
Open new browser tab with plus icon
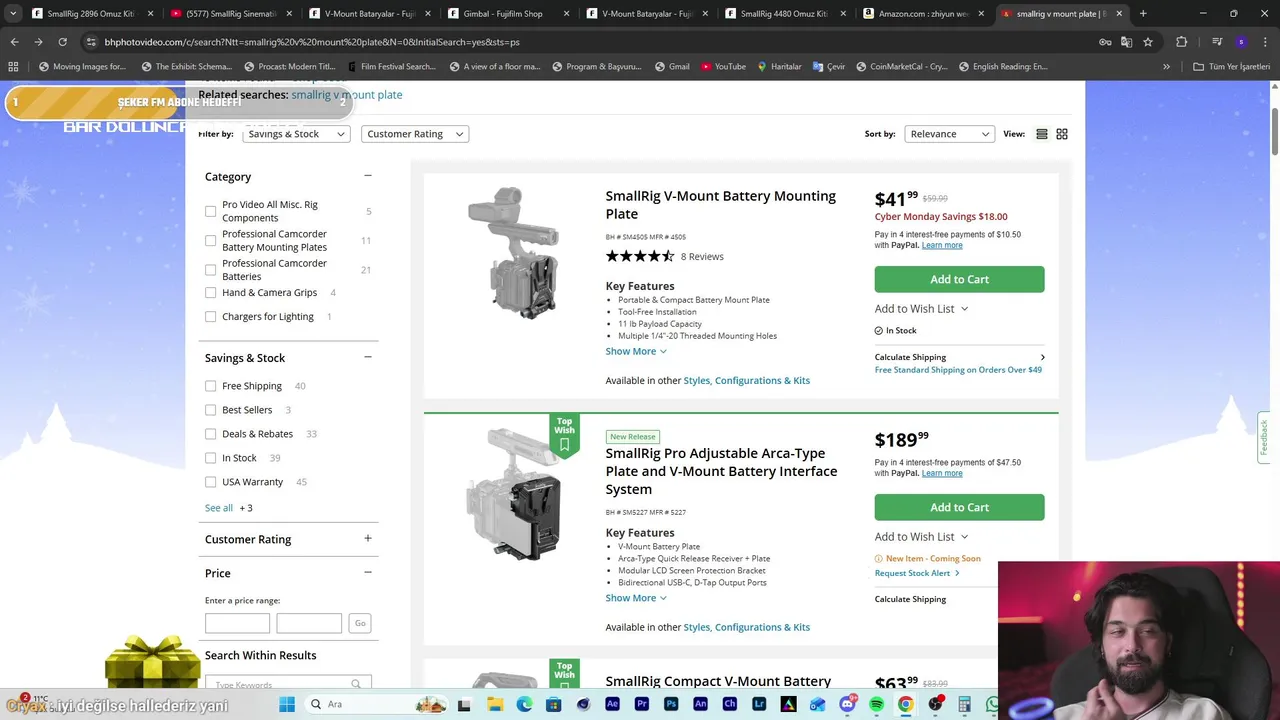(x=1143, y=14)
